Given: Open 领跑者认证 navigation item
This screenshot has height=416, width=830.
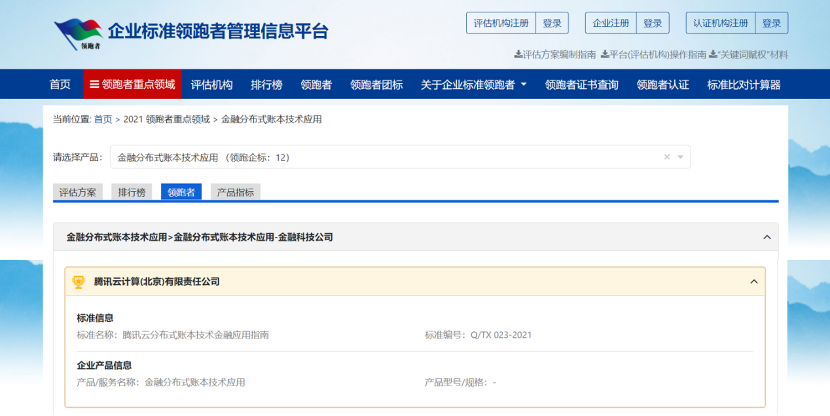Looking at the screenshot, I should (663, 84).
